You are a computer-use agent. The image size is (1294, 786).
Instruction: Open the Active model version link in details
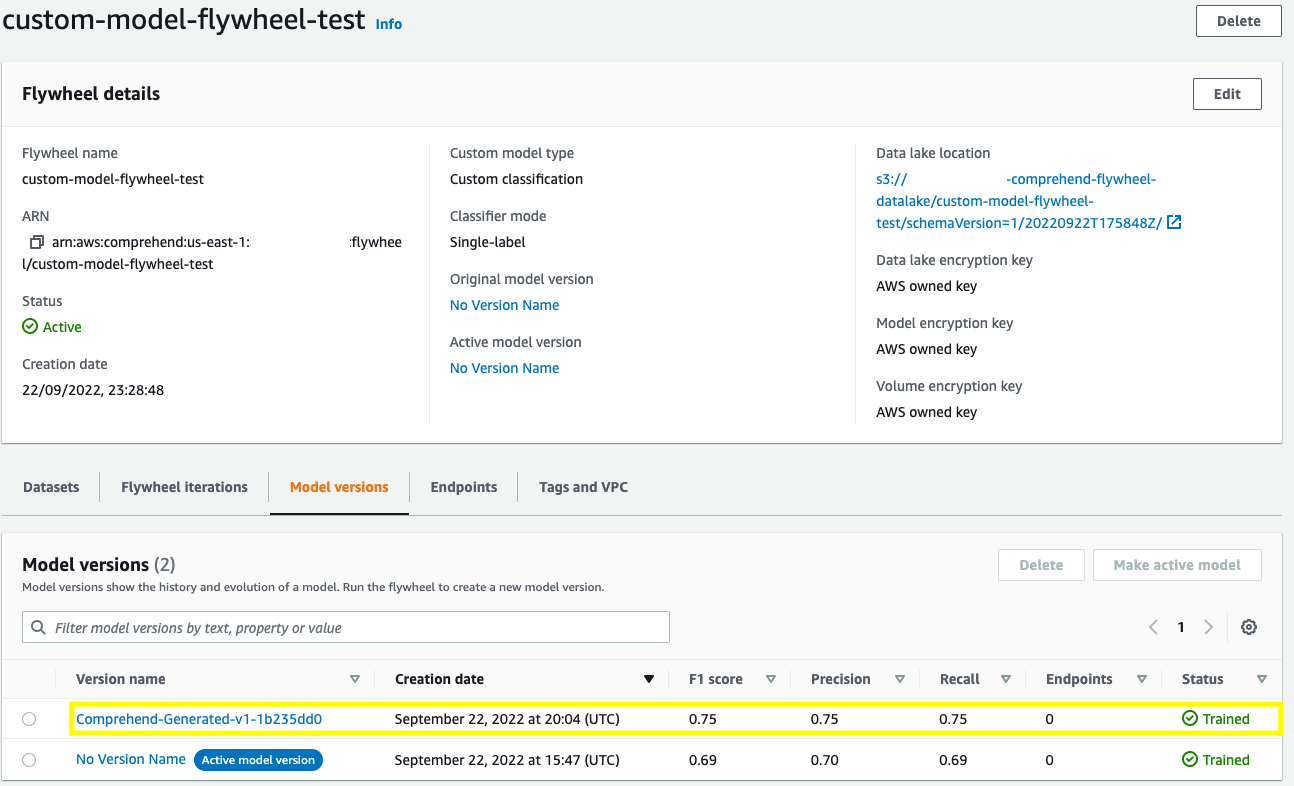point(504,368)
